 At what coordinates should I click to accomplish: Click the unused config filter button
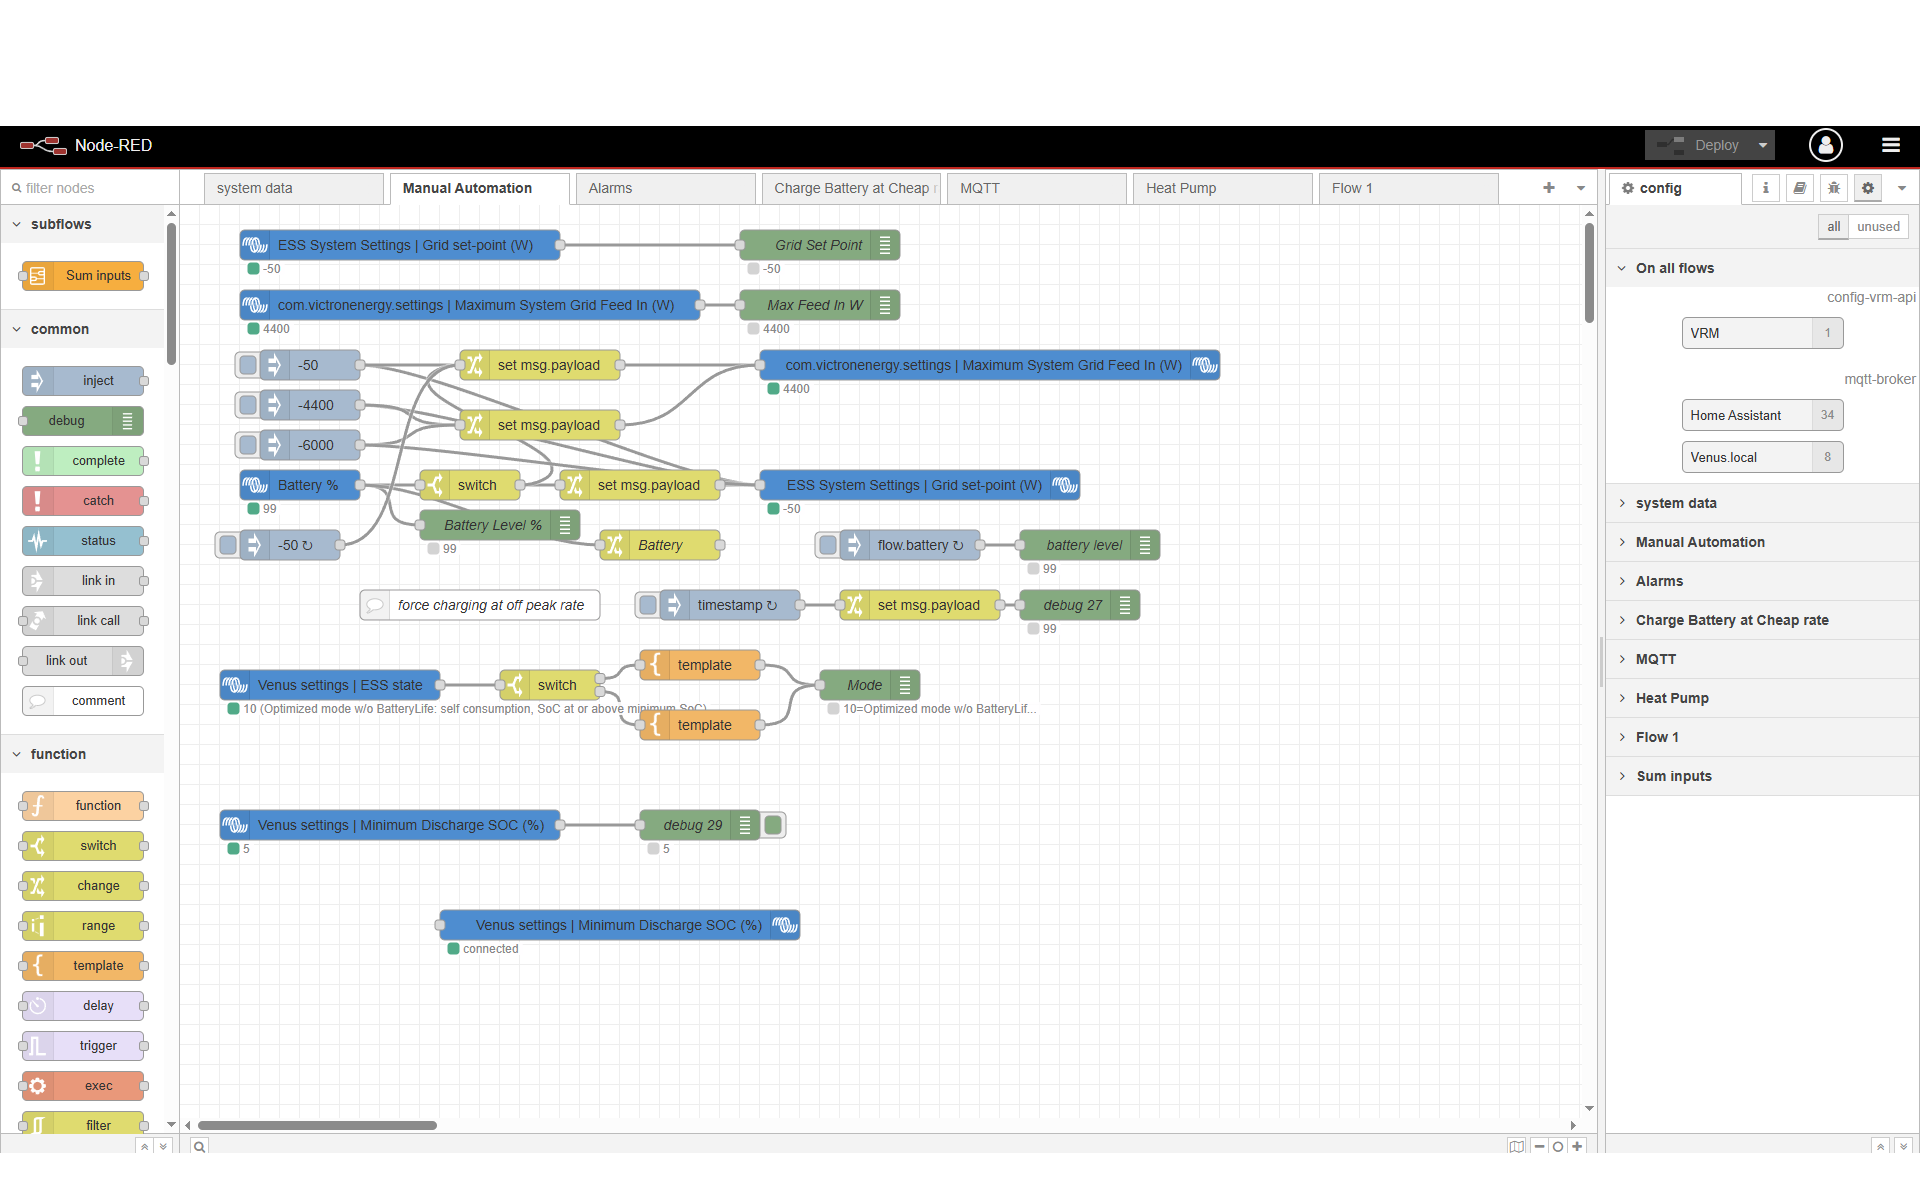1877,227
